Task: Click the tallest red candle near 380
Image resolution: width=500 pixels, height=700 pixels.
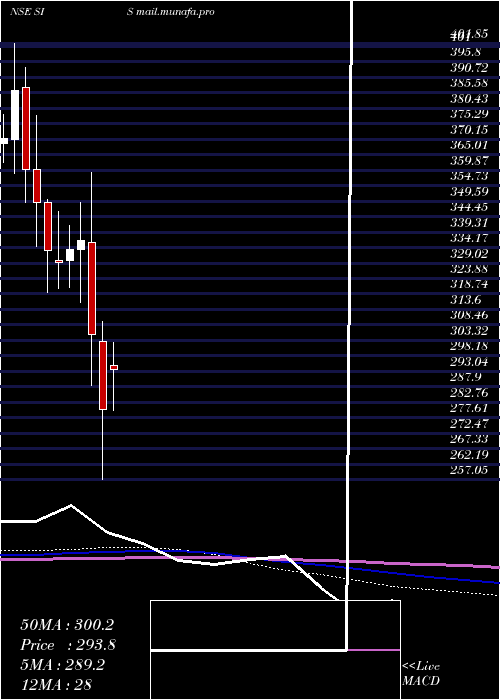Action: coord(26,129)
